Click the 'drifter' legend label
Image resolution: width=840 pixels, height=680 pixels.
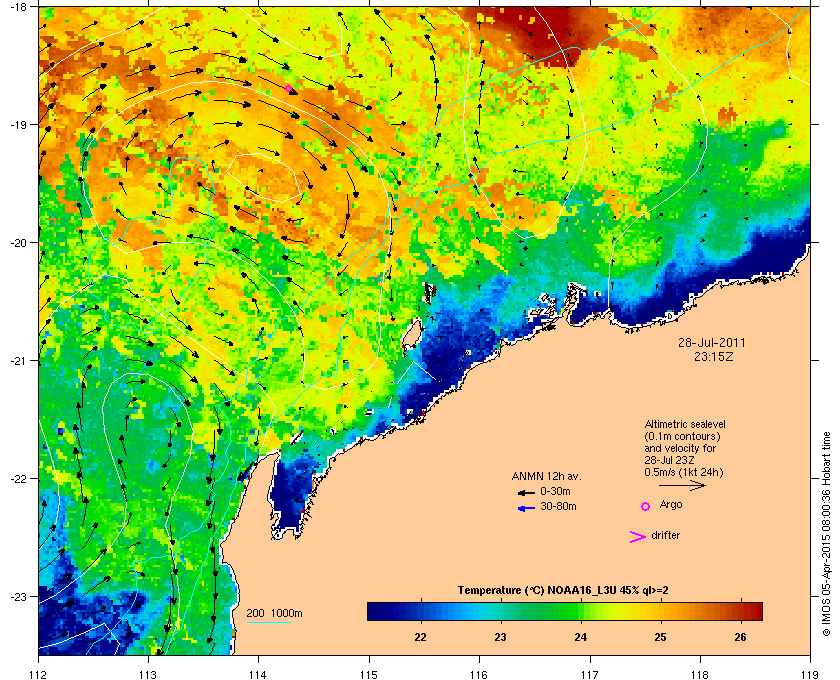click(x=665, y=535)
